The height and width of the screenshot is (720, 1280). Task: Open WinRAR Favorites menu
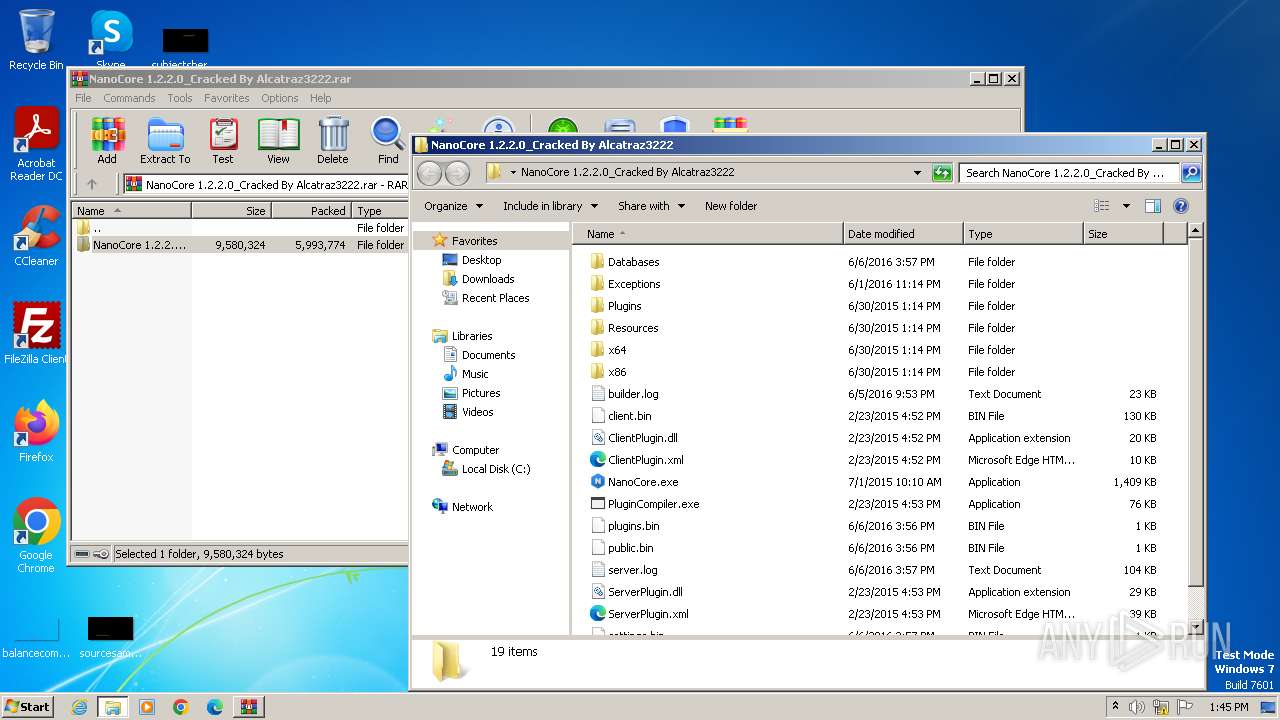point(227,98)
